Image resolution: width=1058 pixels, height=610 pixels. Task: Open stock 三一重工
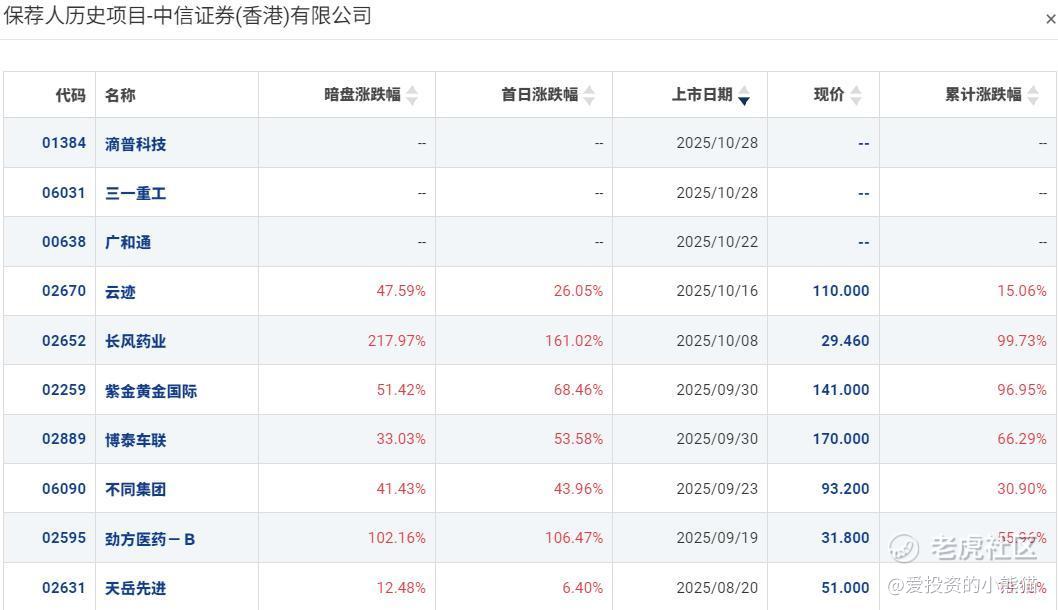pyautogui.click(x=136, y=193)
